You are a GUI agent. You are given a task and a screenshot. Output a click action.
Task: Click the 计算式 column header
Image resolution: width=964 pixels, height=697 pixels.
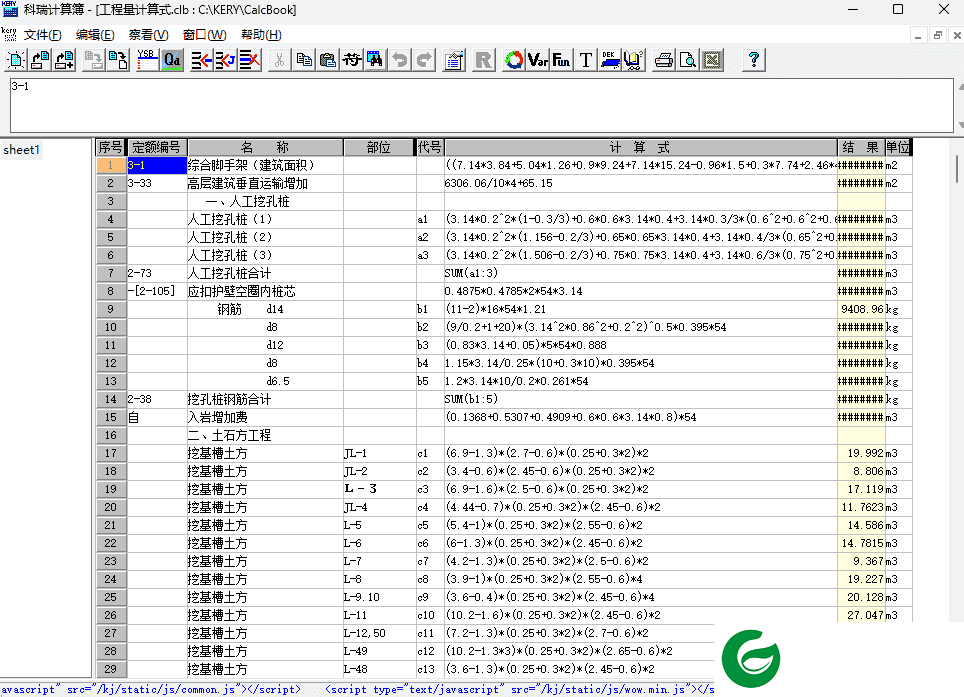641,148
